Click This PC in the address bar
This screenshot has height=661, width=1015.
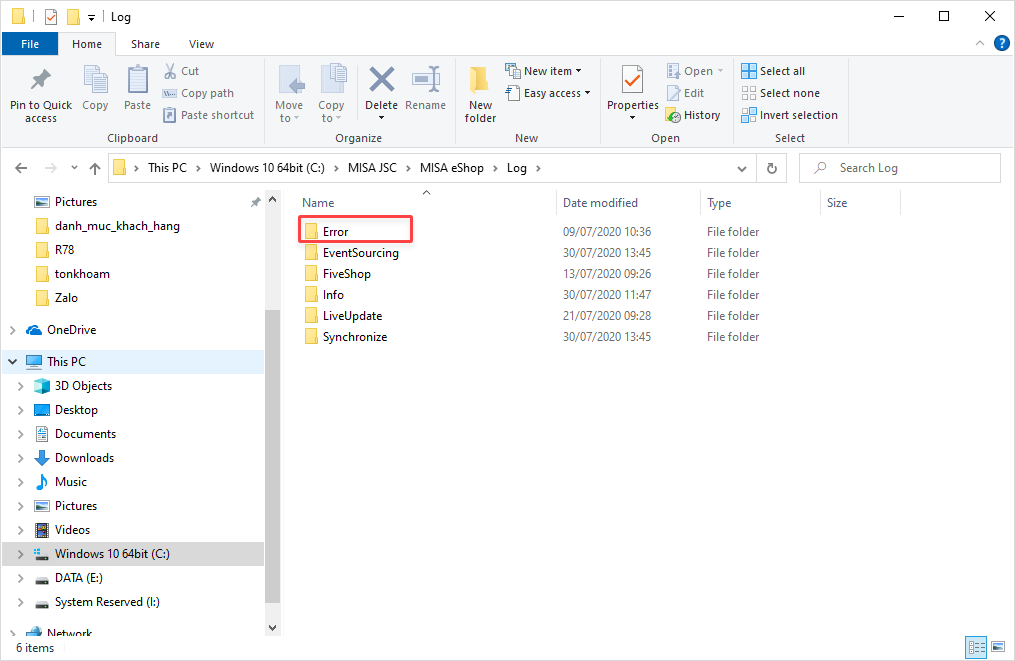pos(167,168)
